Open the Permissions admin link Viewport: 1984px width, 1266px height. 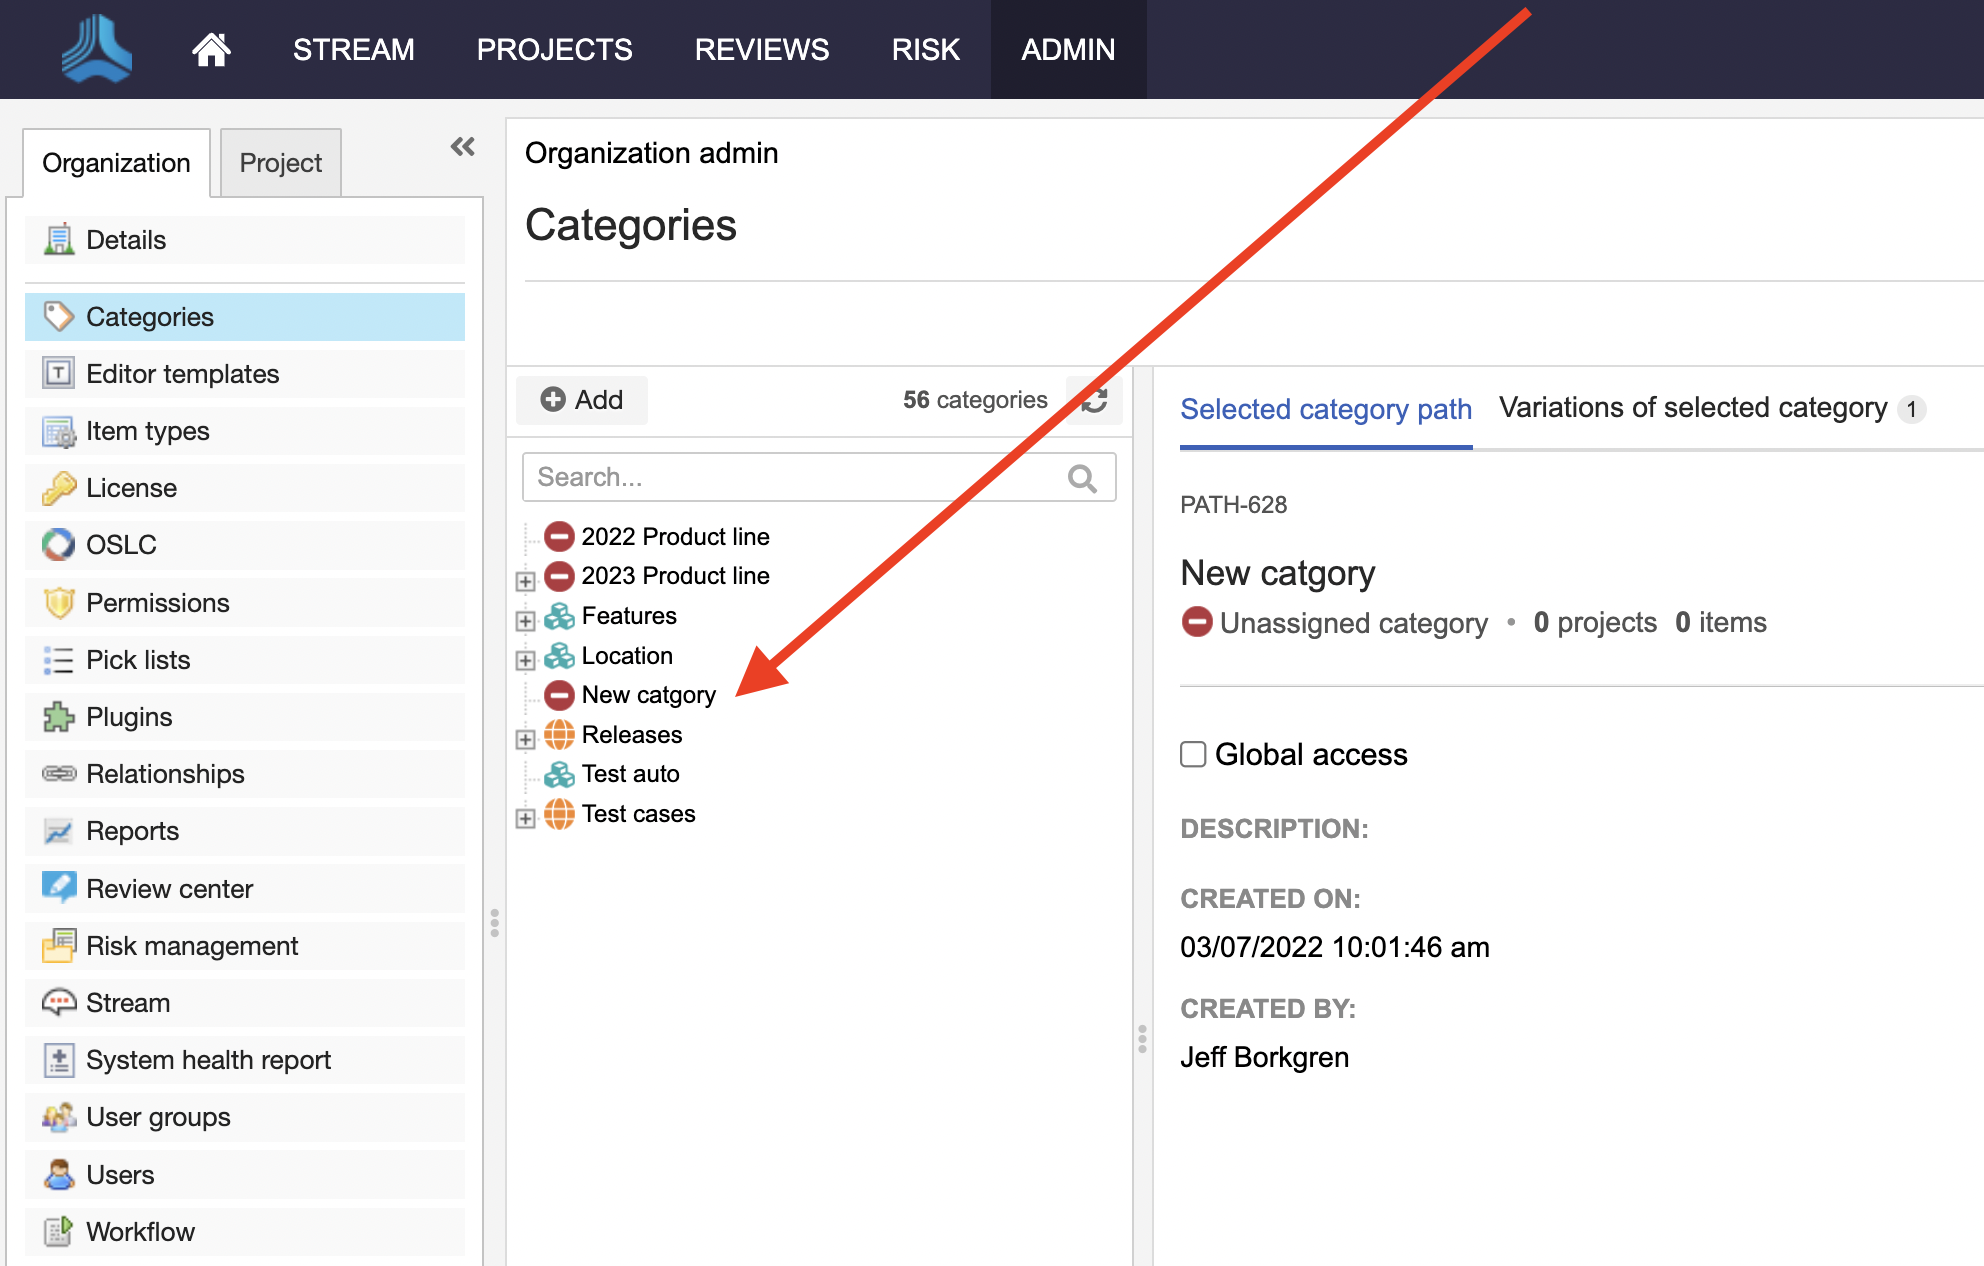245,603
